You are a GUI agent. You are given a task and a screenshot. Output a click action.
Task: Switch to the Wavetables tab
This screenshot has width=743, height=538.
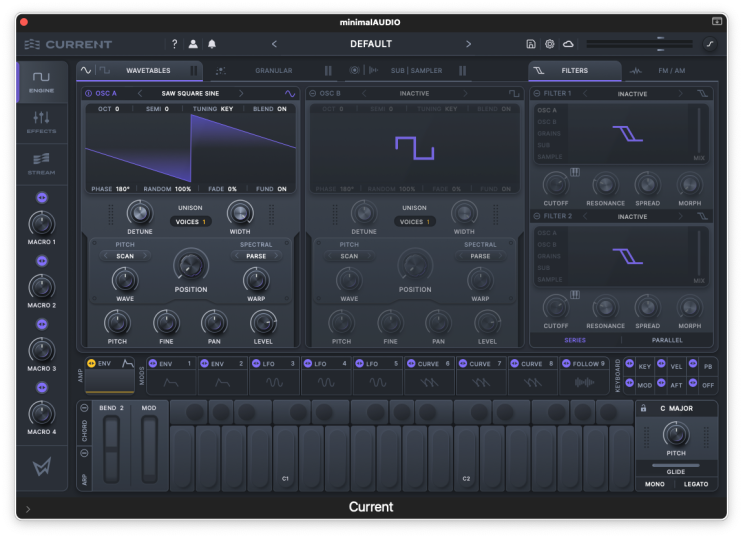pyautogui.click(x=140, y=71)
